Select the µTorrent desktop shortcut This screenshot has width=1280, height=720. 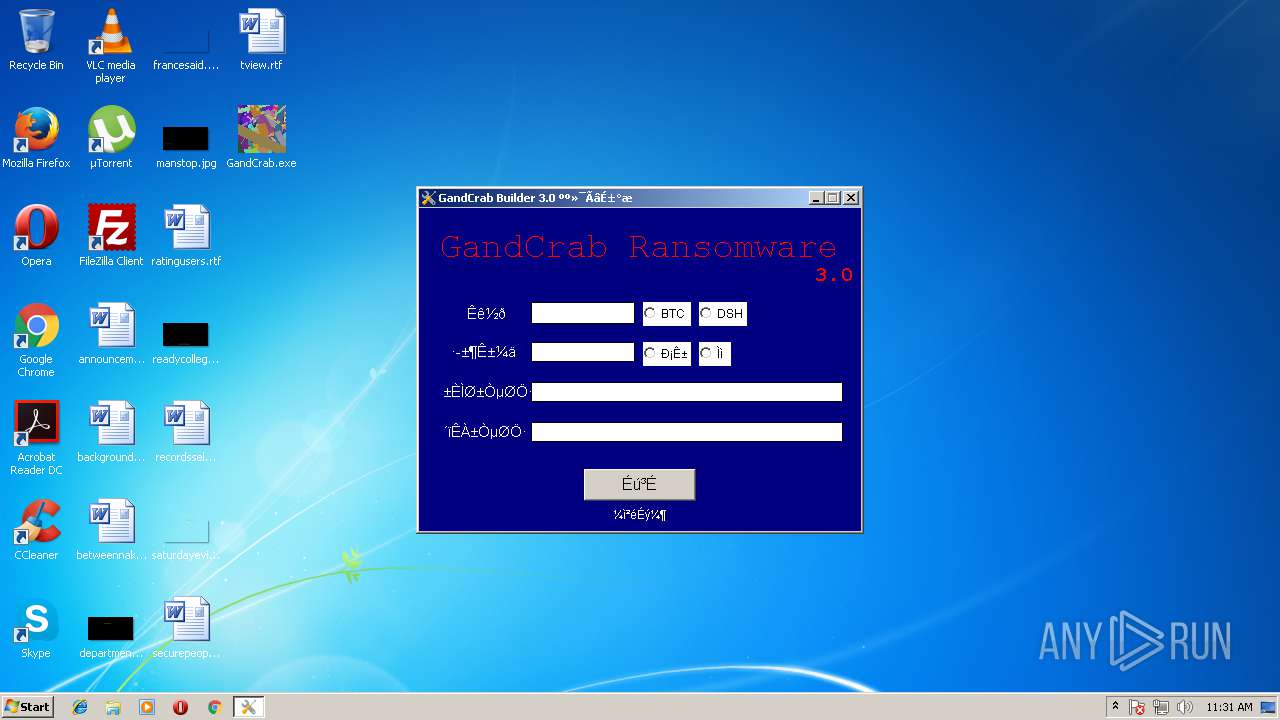pos(110,138)
